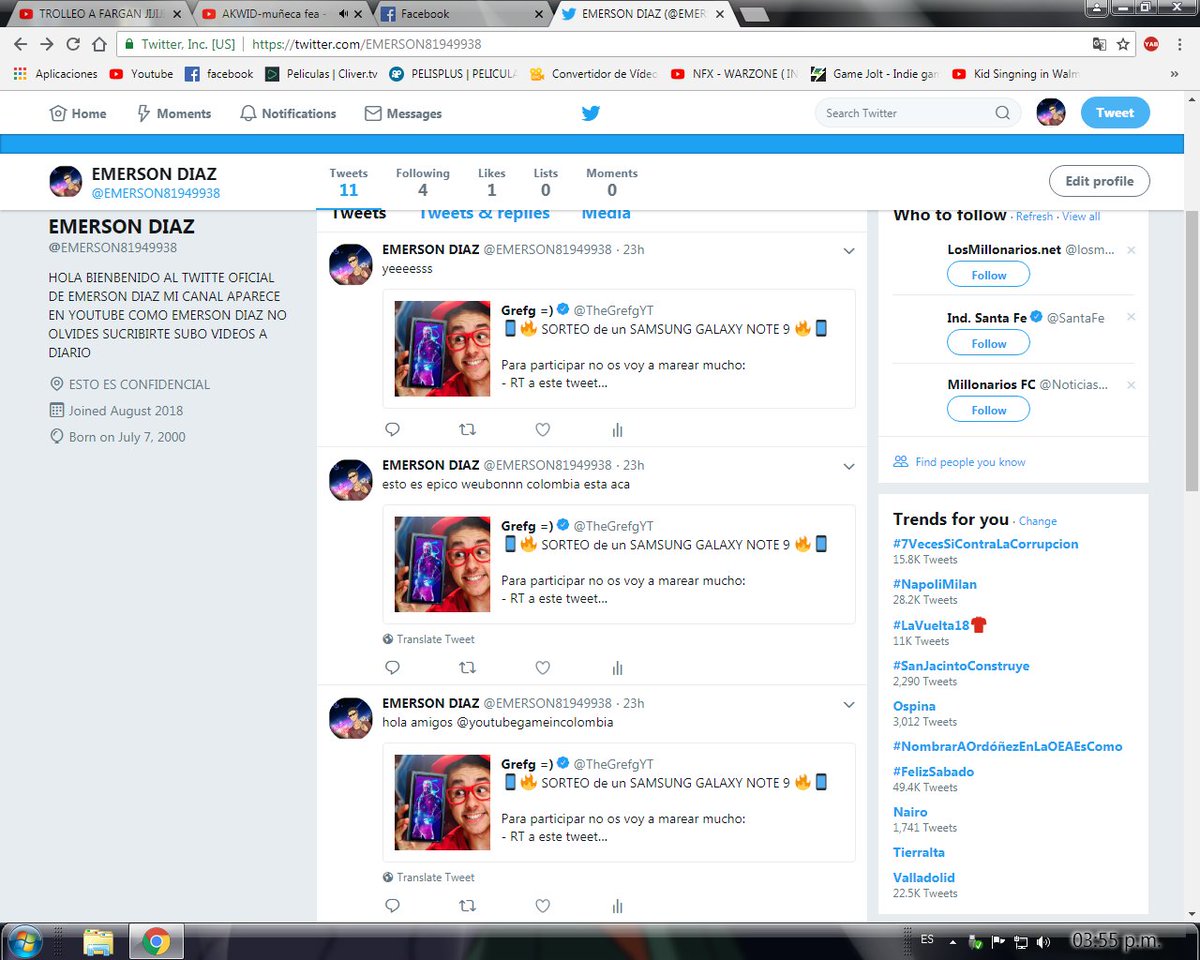The width and height of the screenshot is (1200, 960).
Task: Open #NapoliMilan trend
Action: pos(935,584)
